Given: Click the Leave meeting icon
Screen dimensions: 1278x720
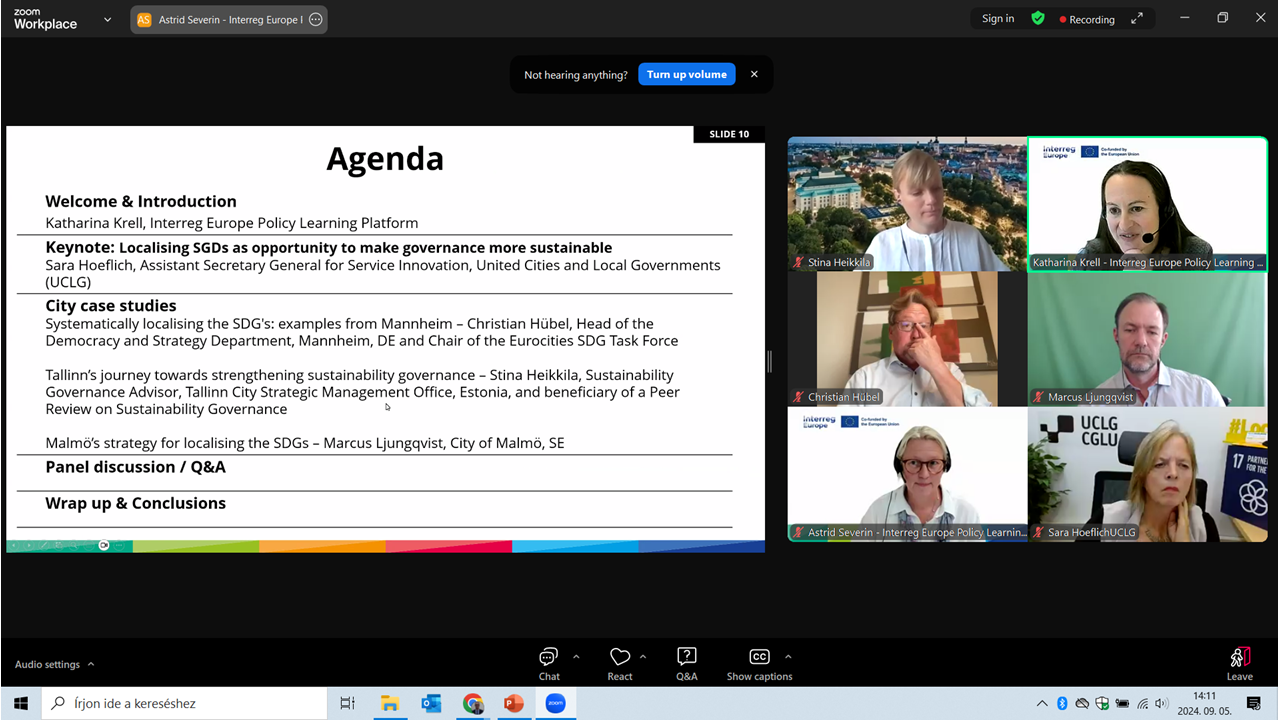Looking at the screenshot, I should [x=1239, y=663].
